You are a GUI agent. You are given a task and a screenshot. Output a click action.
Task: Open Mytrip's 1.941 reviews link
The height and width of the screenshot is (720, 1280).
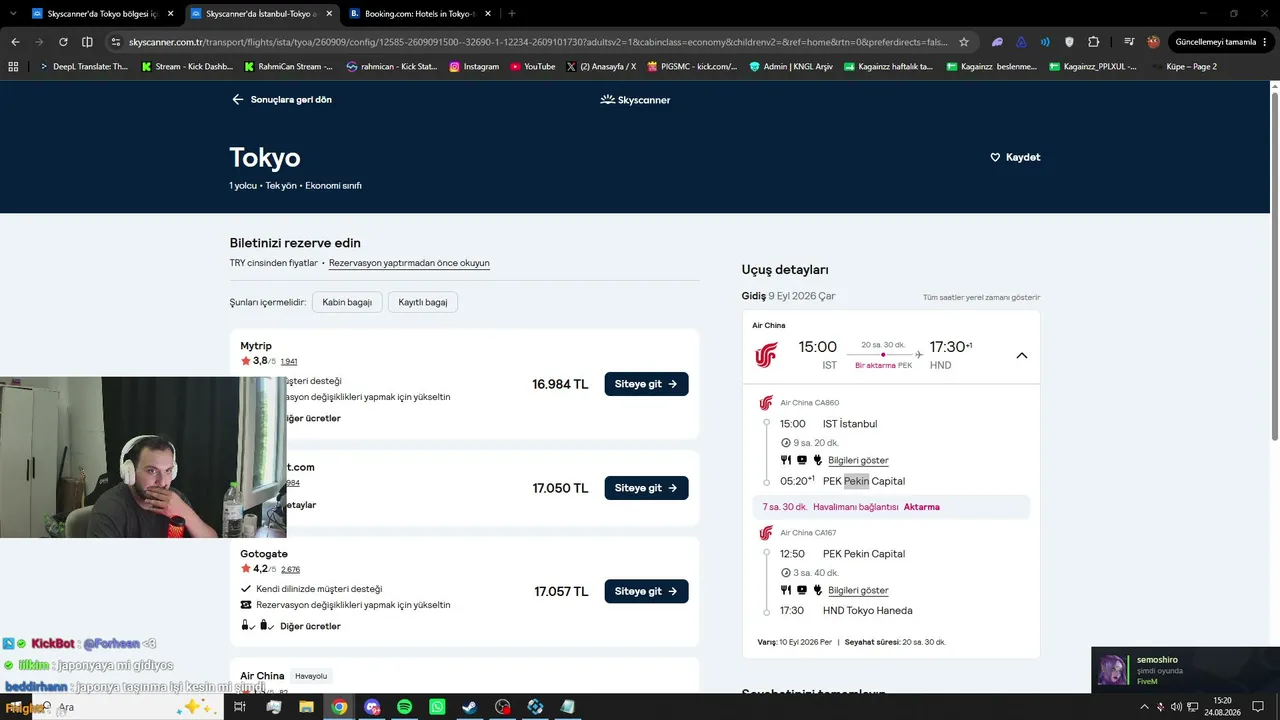[289, 361]
